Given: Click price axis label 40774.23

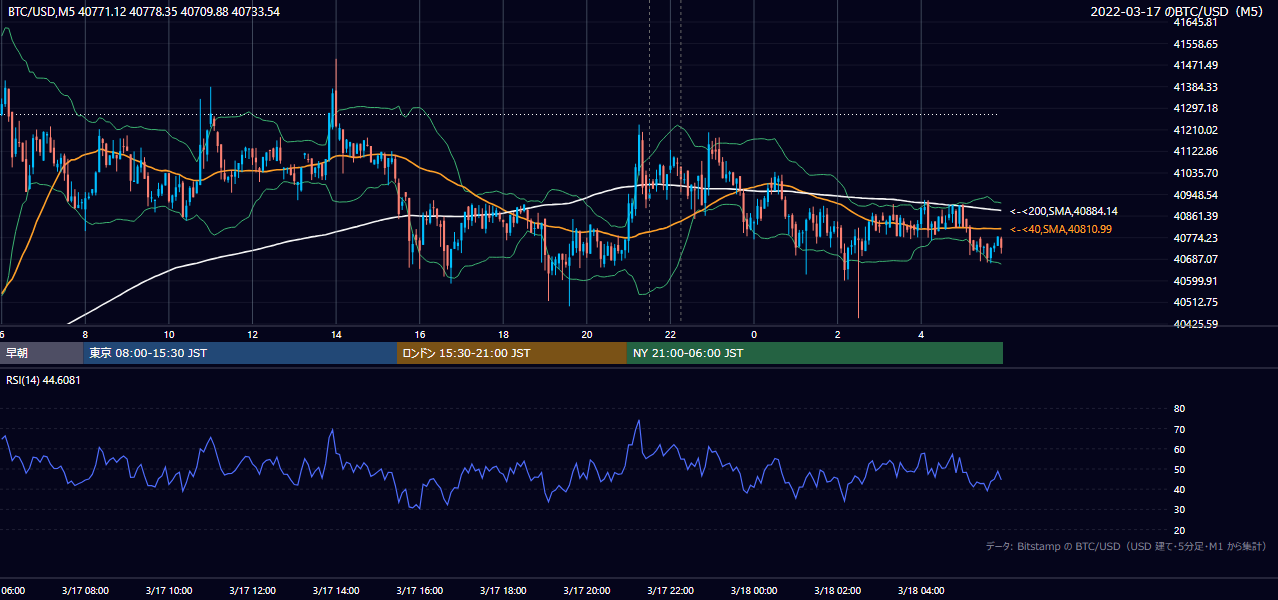Looking at the screenshot, I should click(1195, 238).
